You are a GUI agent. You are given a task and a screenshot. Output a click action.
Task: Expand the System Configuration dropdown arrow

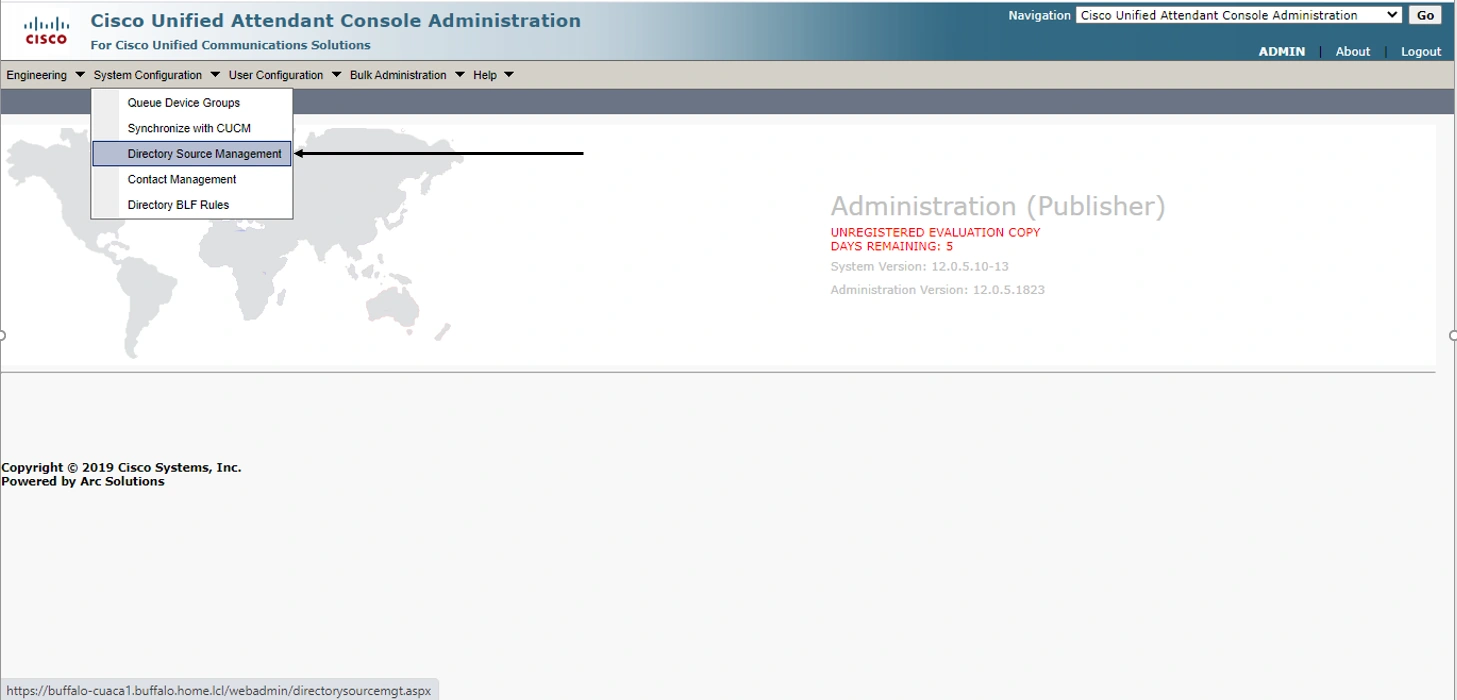point(215,75)
